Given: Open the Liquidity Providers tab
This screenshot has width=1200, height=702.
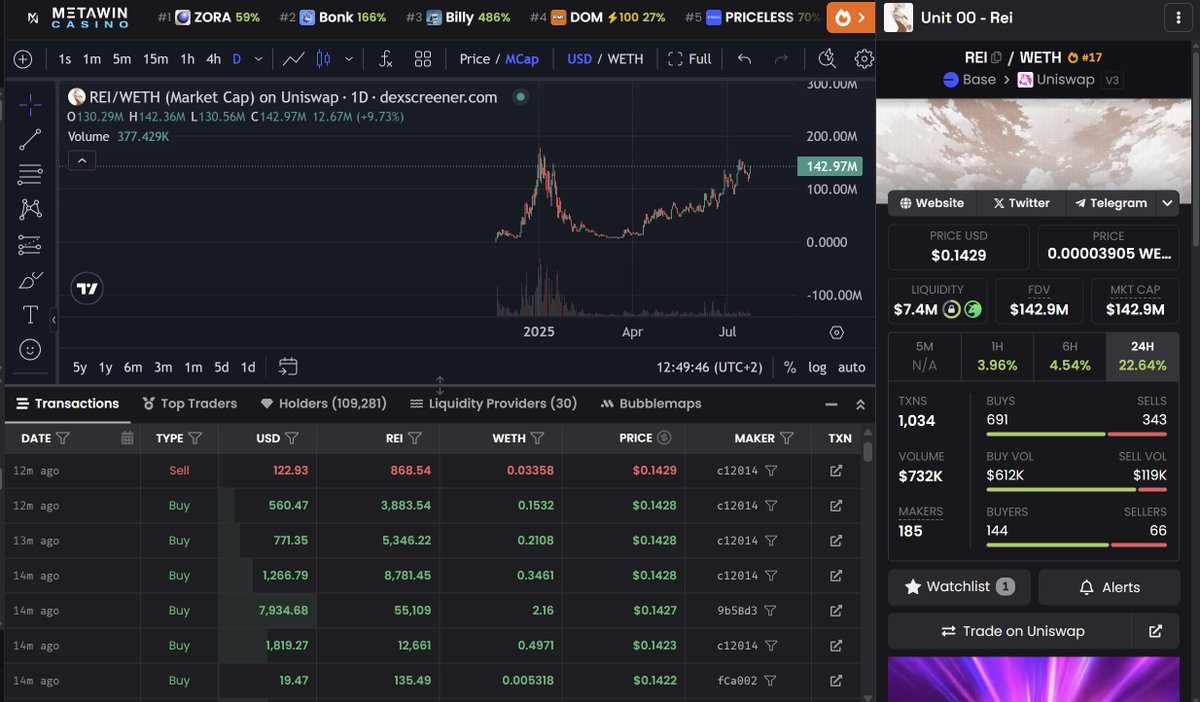Looking at the screenshot, I should (x=494, y=404).
